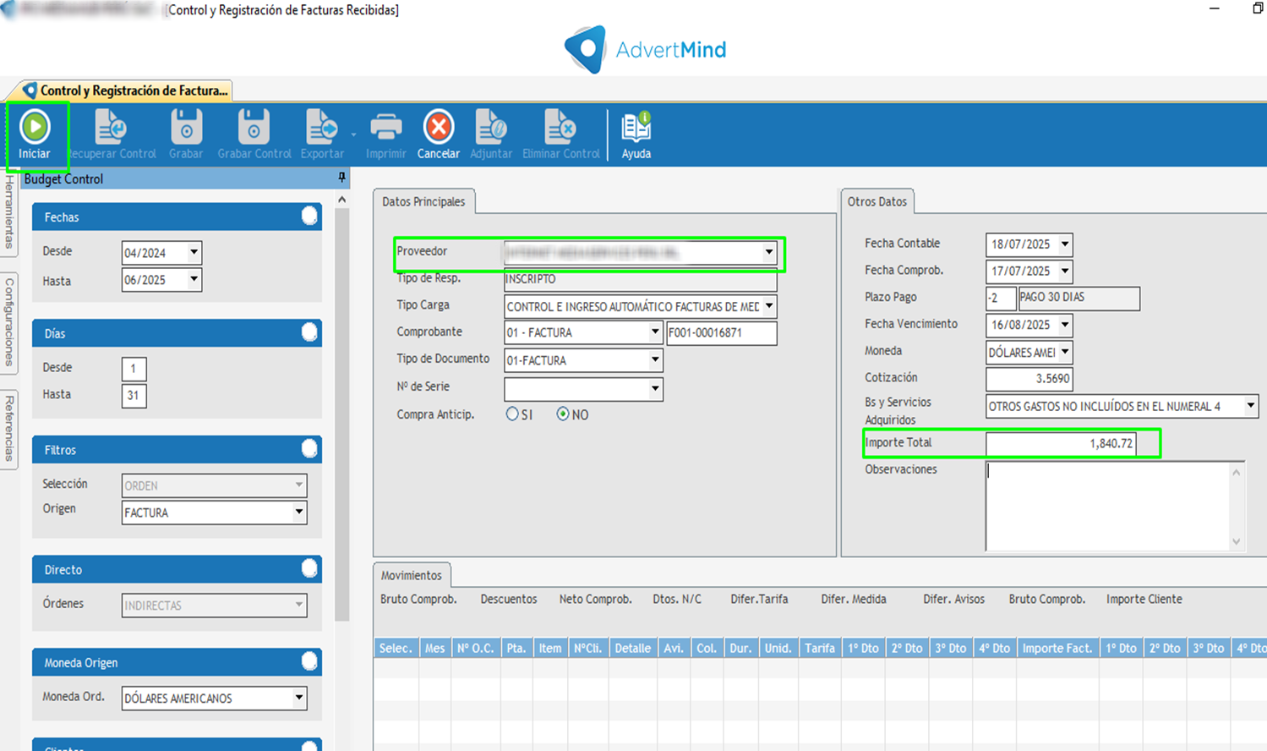Toggle the Directo section round button

click(310, 568)
